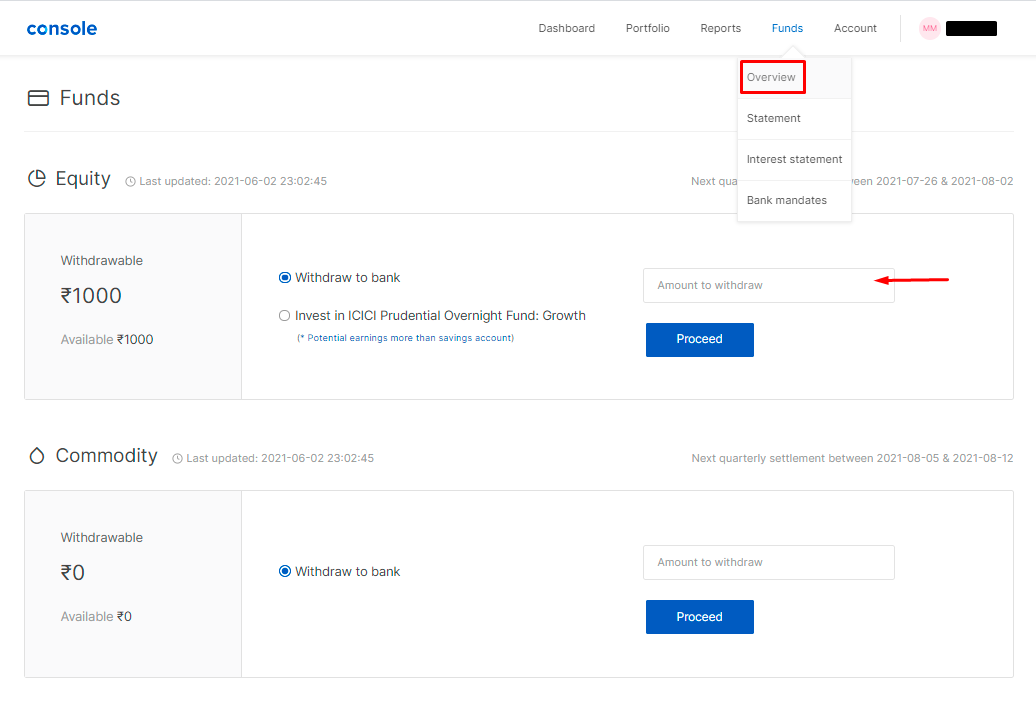Choose Overview from Funds menu

coord(771,77)
